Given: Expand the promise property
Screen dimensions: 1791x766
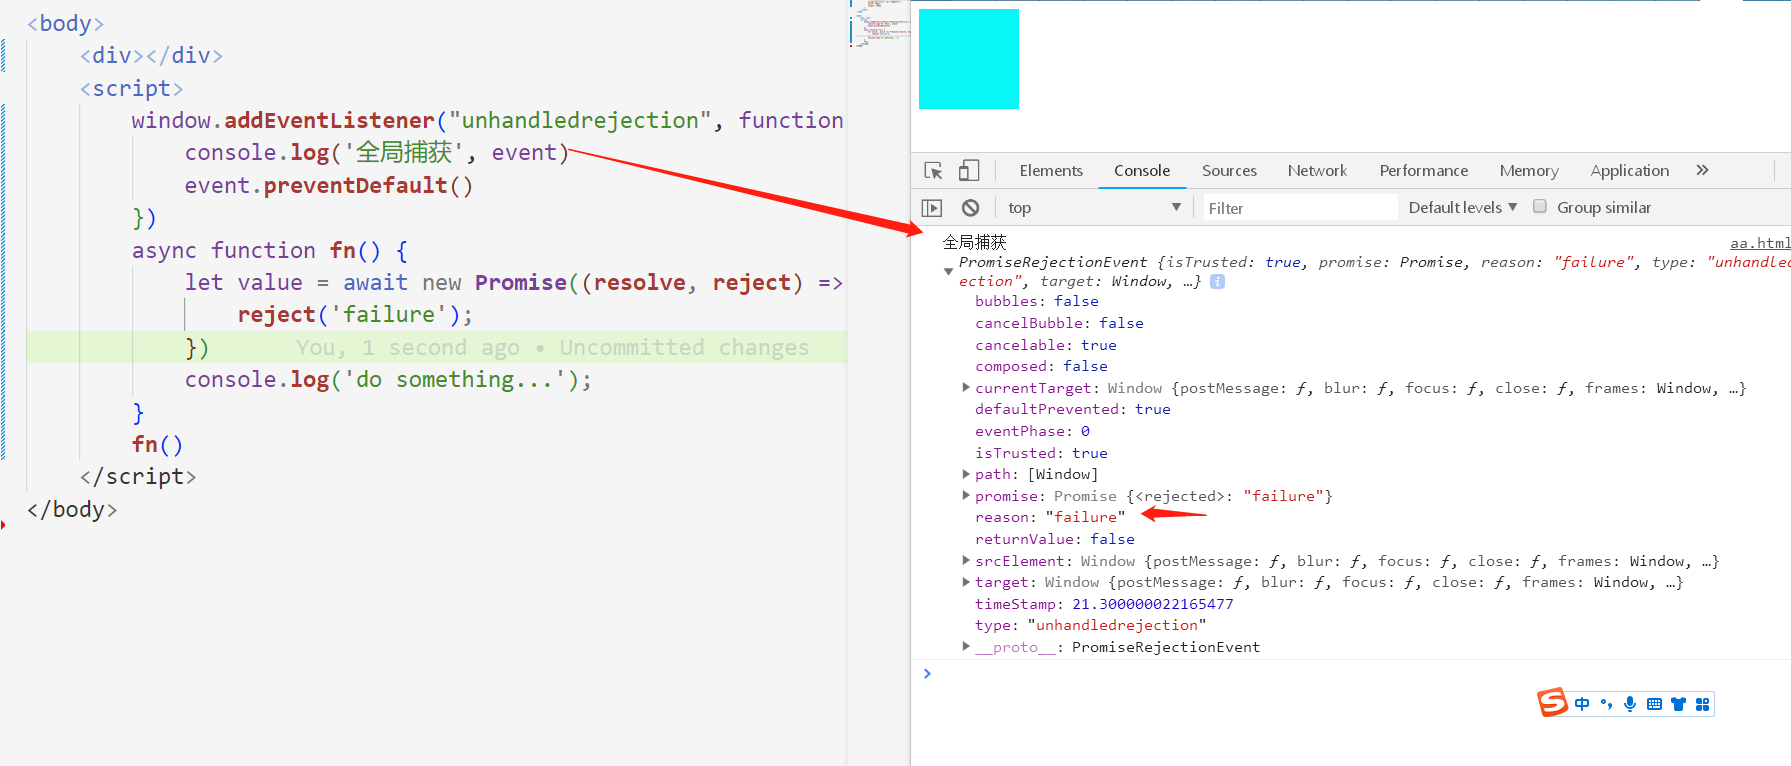Looking at the screenshot, I should click(x=965, y=495).
